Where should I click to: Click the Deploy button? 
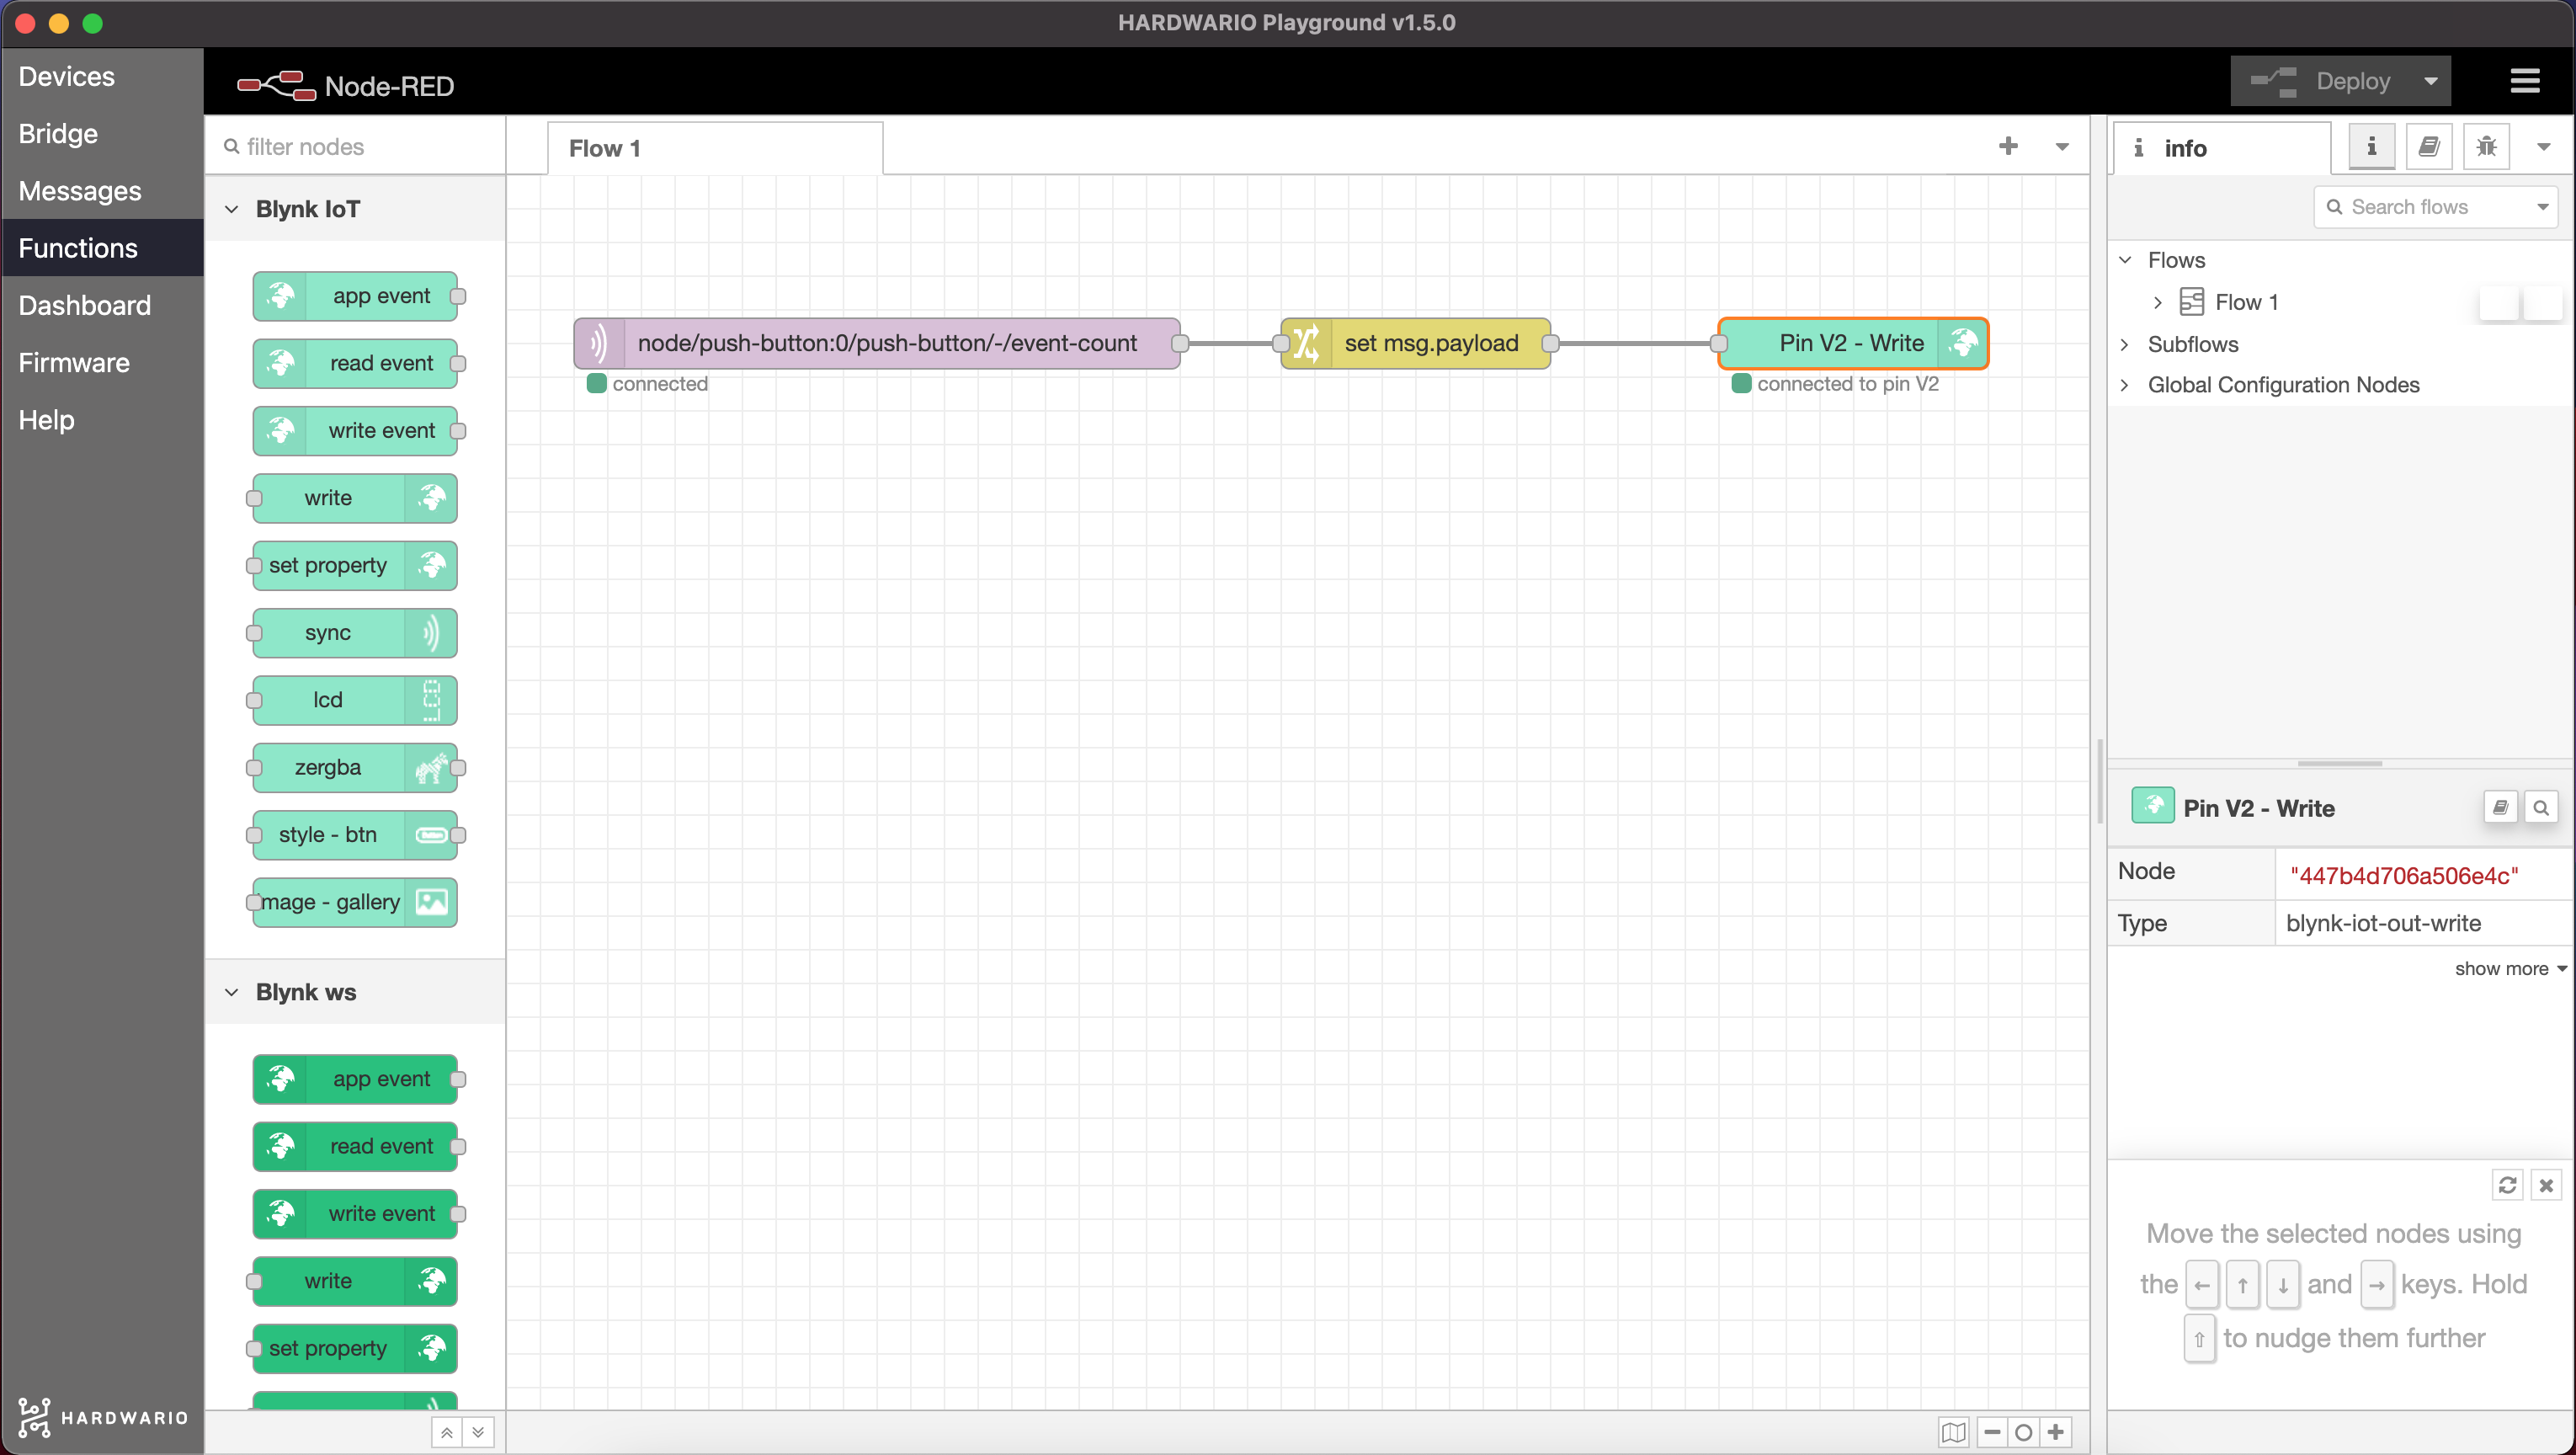(x=2320, y=81)
